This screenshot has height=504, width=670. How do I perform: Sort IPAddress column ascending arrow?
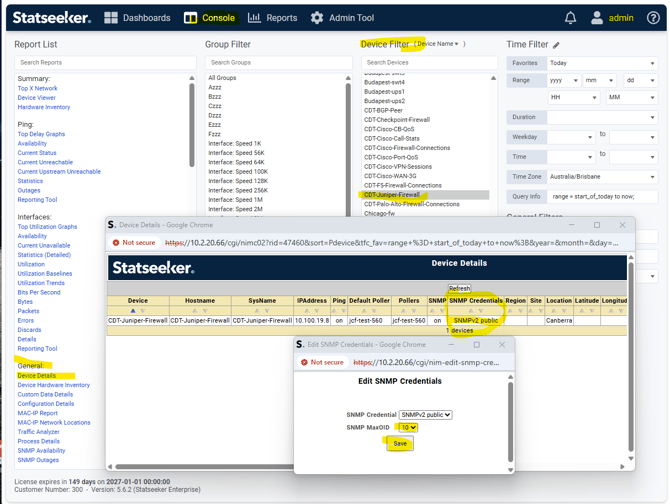[x=307, y=311]
